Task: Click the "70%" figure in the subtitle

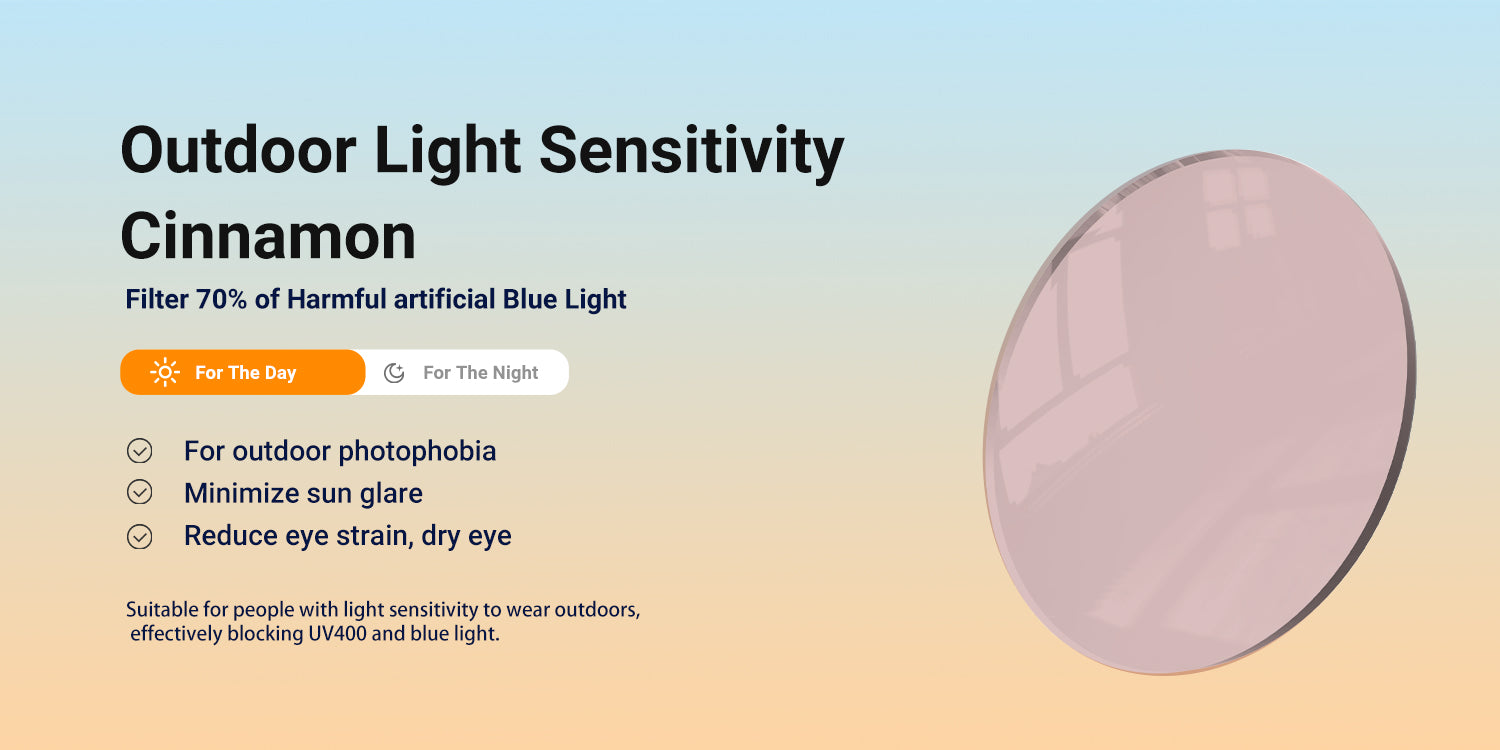Action: [x=222, y=299]
